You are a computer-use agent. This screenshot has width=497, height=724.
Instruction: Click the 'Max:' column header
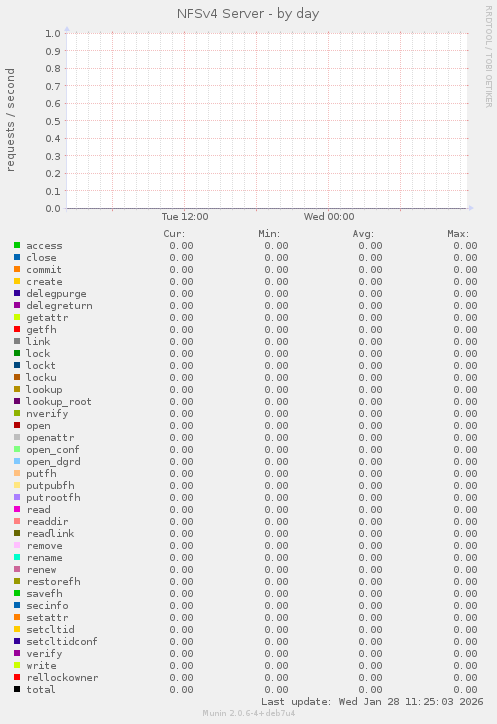[x=458, y=234]
